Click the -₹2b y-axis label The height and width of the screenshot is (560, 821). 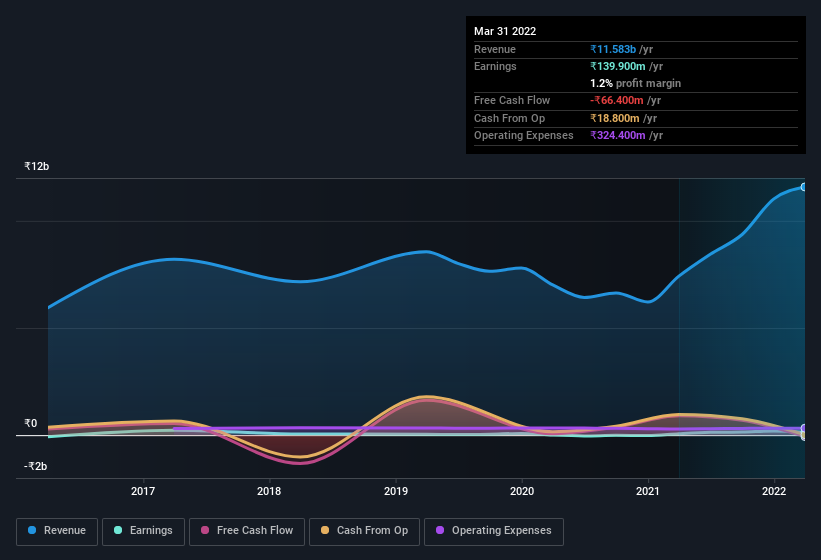(36, 466)
